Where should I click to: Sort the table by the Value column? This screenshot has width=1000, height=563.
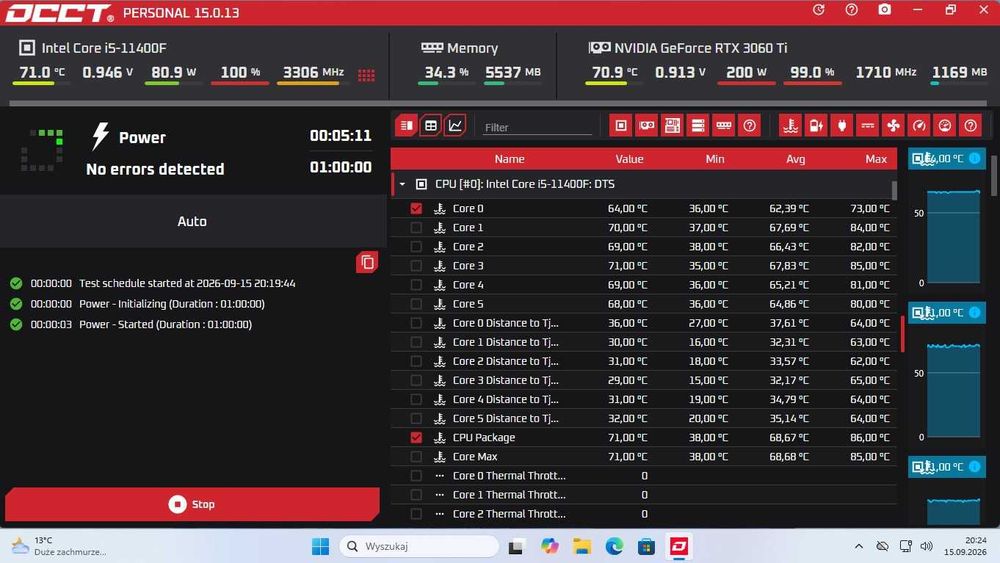(629, 159)
